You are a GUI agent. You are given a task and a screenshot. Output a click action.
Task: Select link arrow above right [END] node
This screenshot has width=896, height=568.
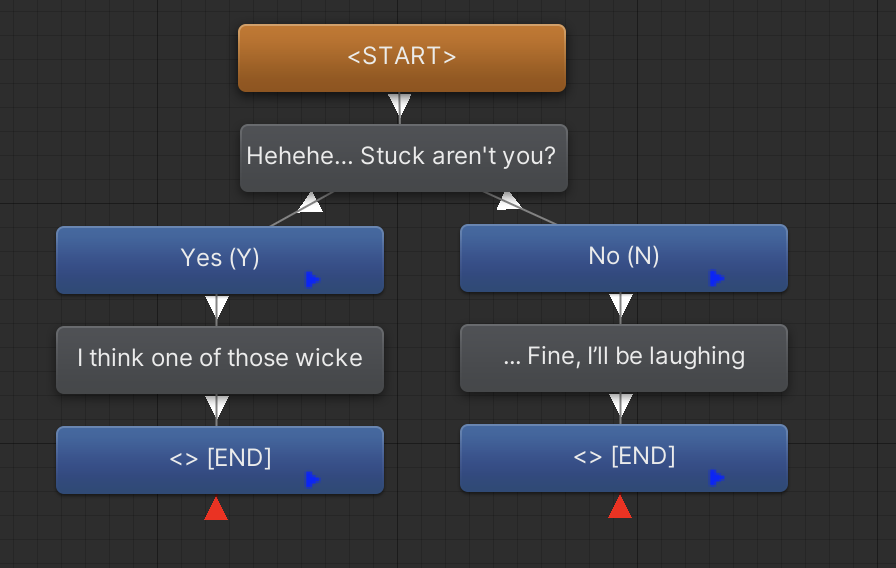(x=621, y=405)
